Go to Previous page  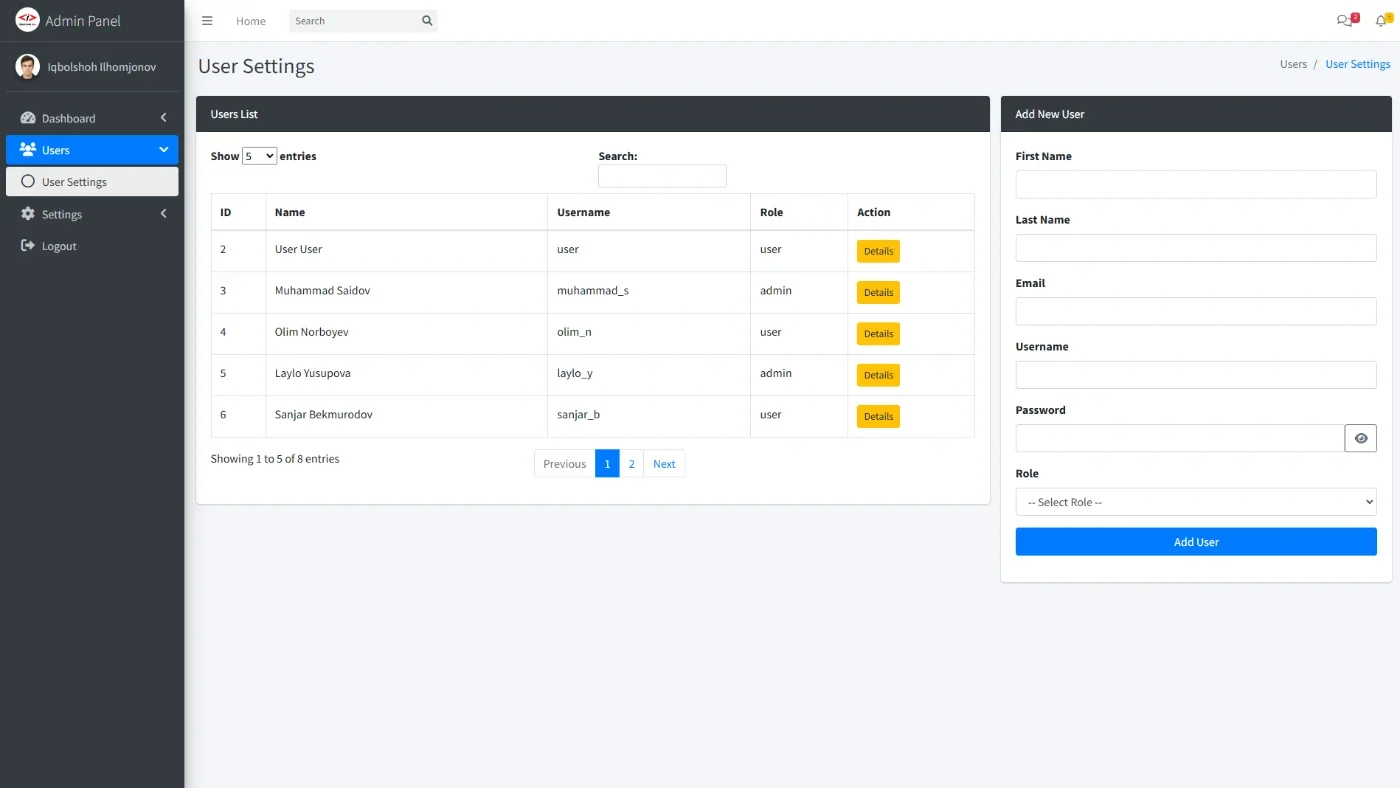click(x=565, y=463)
